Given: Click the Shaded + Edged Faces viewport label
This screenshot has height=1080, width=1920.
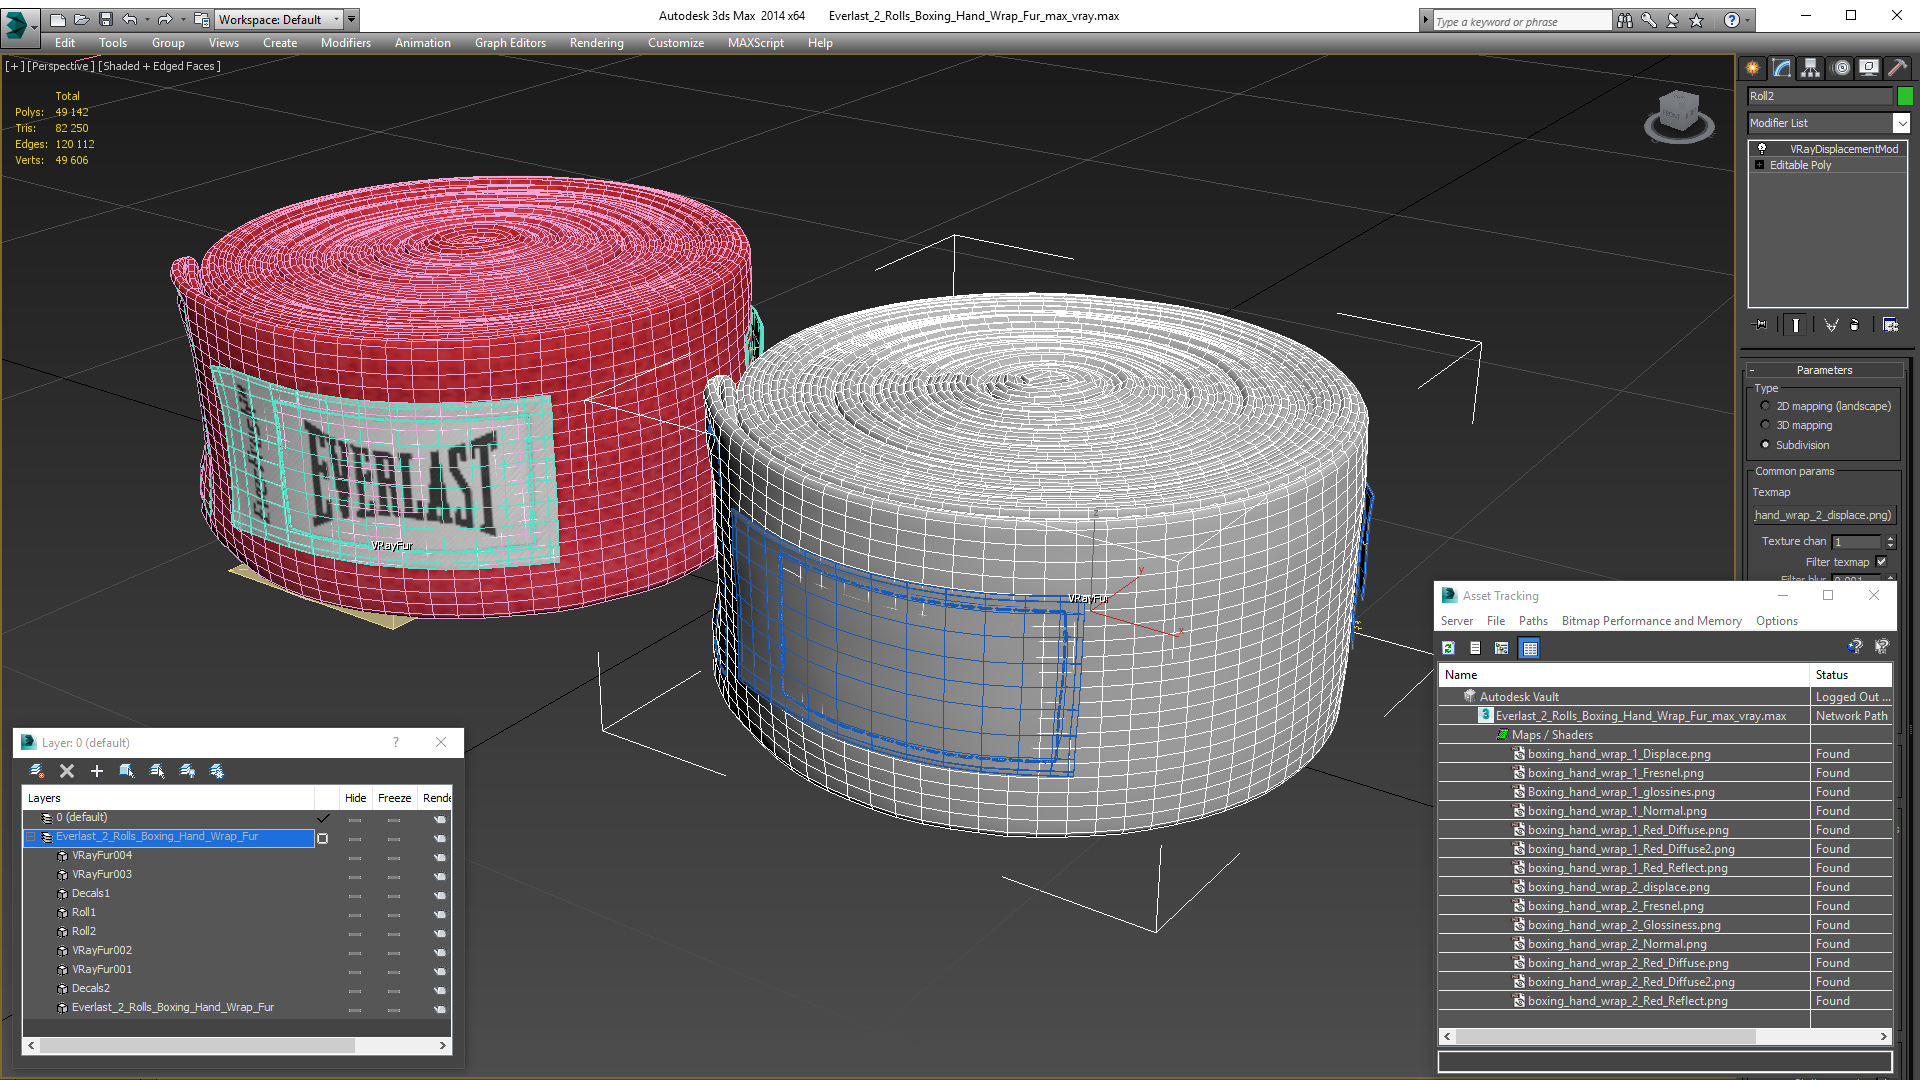Looking at the screenshot, I should pos(159,66).
